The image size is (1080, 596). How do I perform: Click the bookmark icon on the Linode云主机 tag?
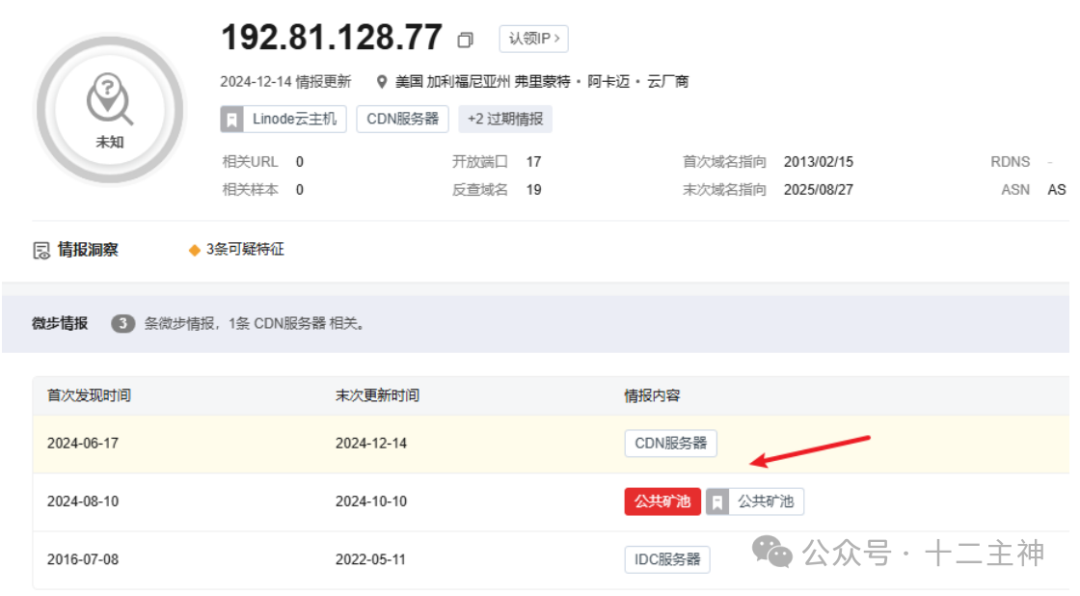pos(232,119)
